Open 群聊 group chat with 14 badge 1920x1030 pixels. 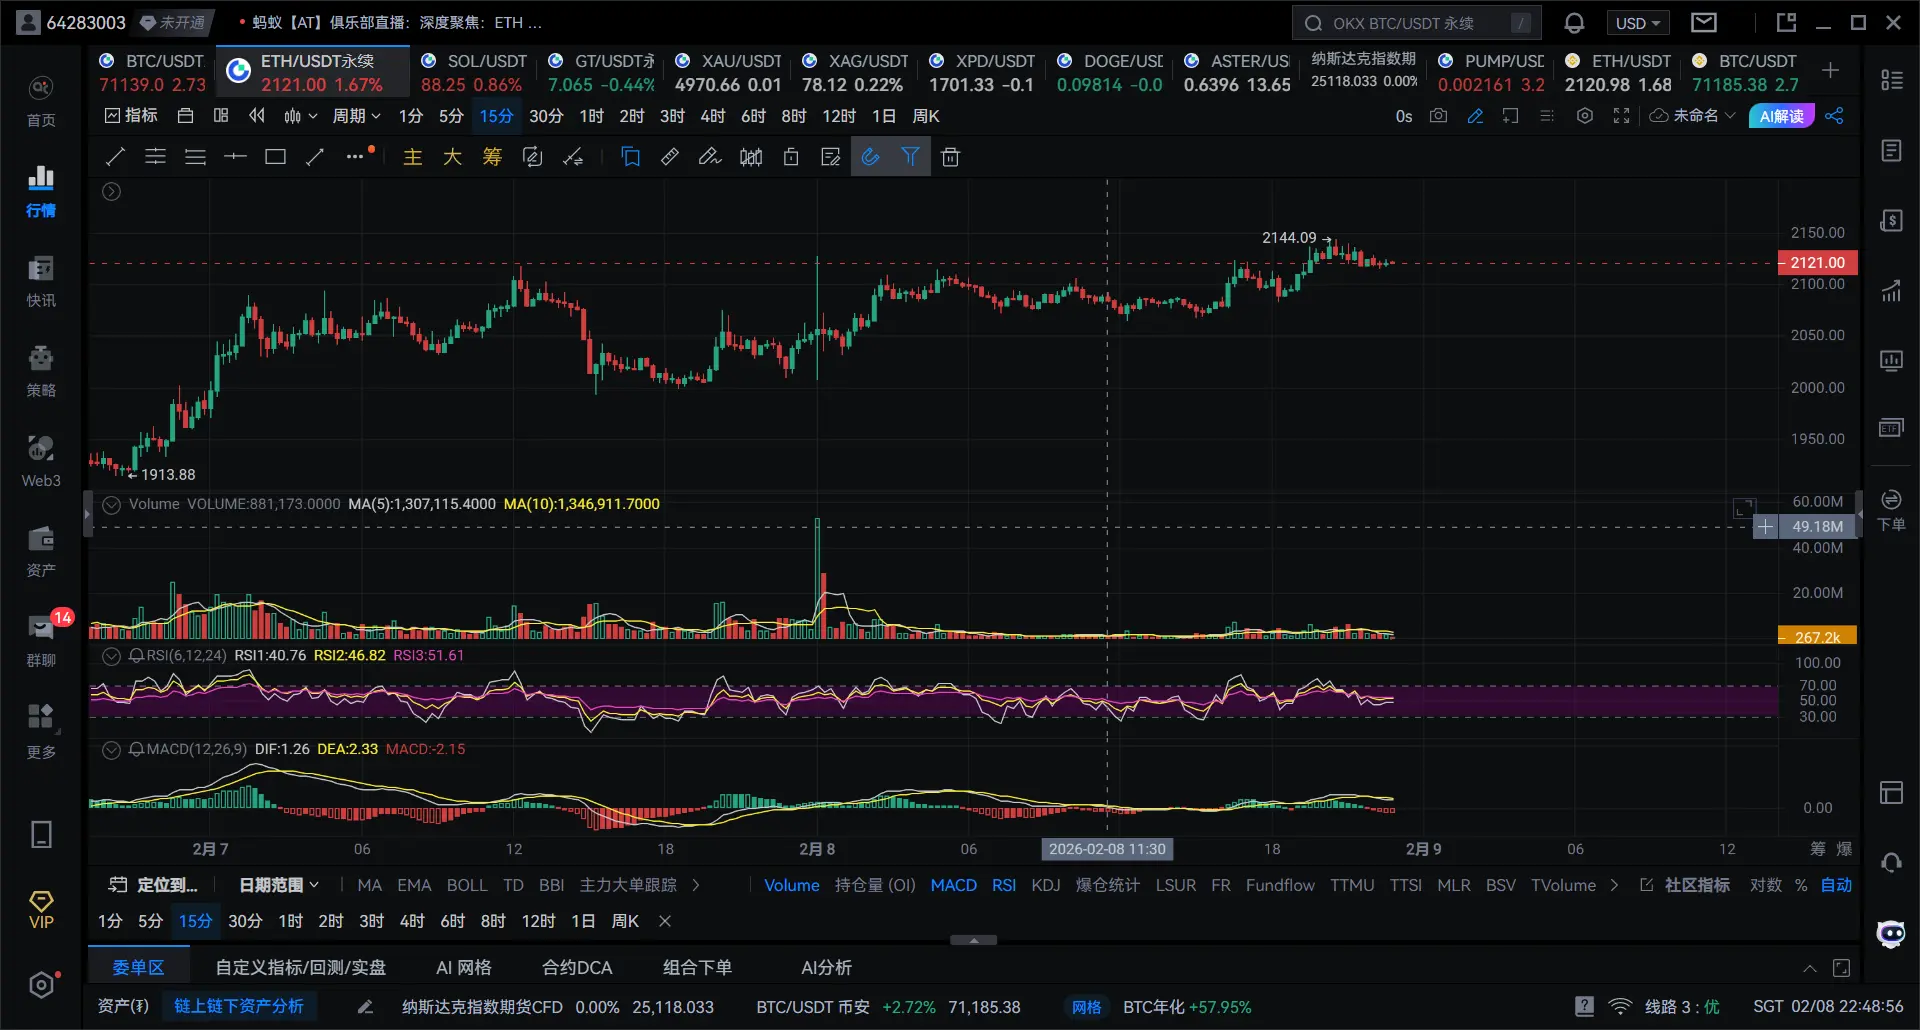coord(41,641)
